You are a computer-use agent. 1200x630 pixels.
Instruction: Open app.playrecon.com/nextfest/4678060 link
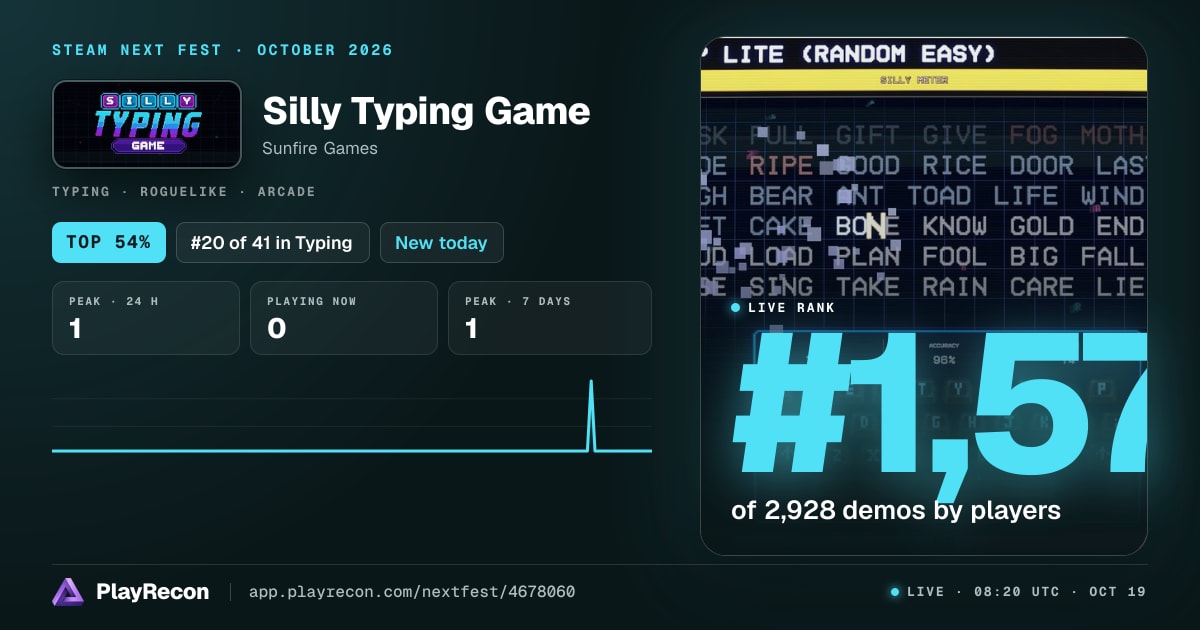click(412, 592)
